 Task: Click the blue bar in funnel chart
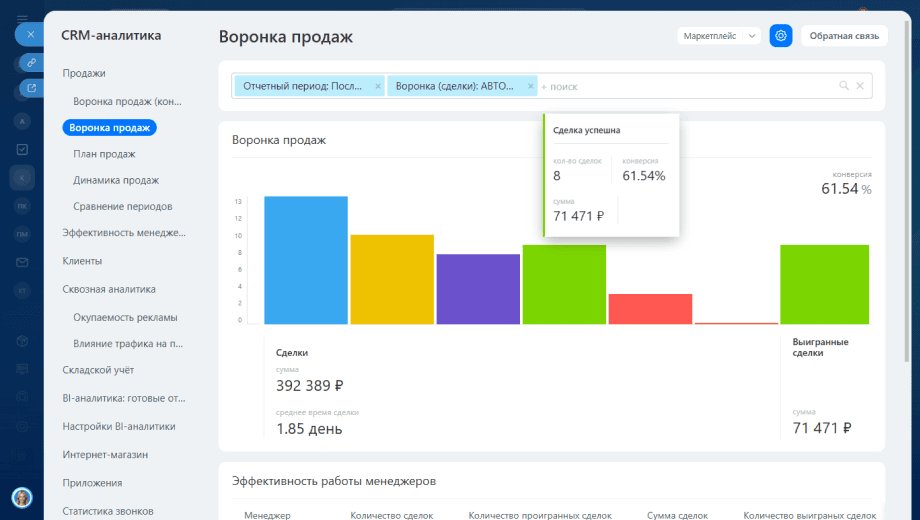pyautogui.click(x=306, y=260)
